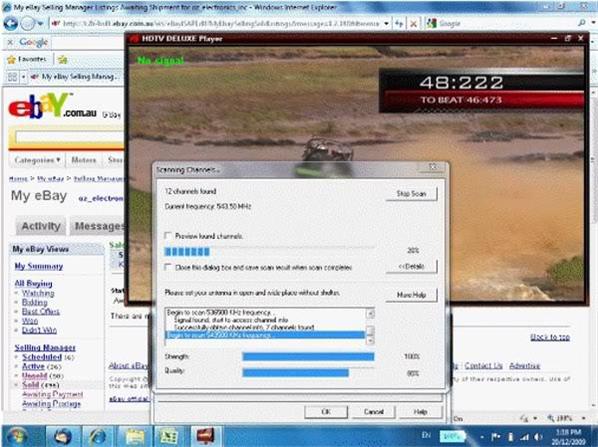Image resolution: width=598 pixels, height=447 pixels.
Task: Open the Sold listings link
Action: pos(31,384)
